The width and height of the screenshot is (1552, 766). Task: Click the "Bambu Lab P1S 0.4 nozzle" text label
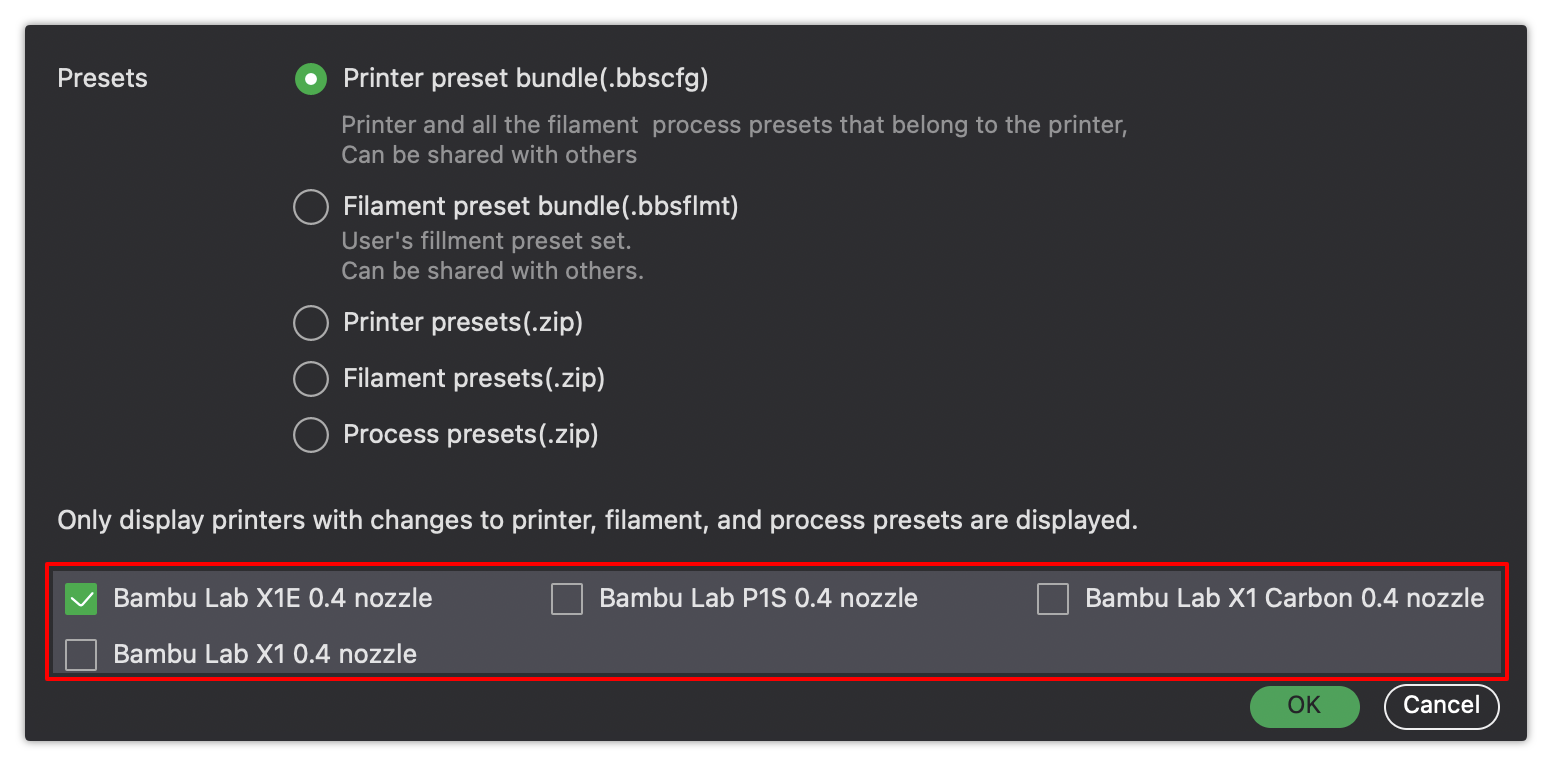coord(759,599)
